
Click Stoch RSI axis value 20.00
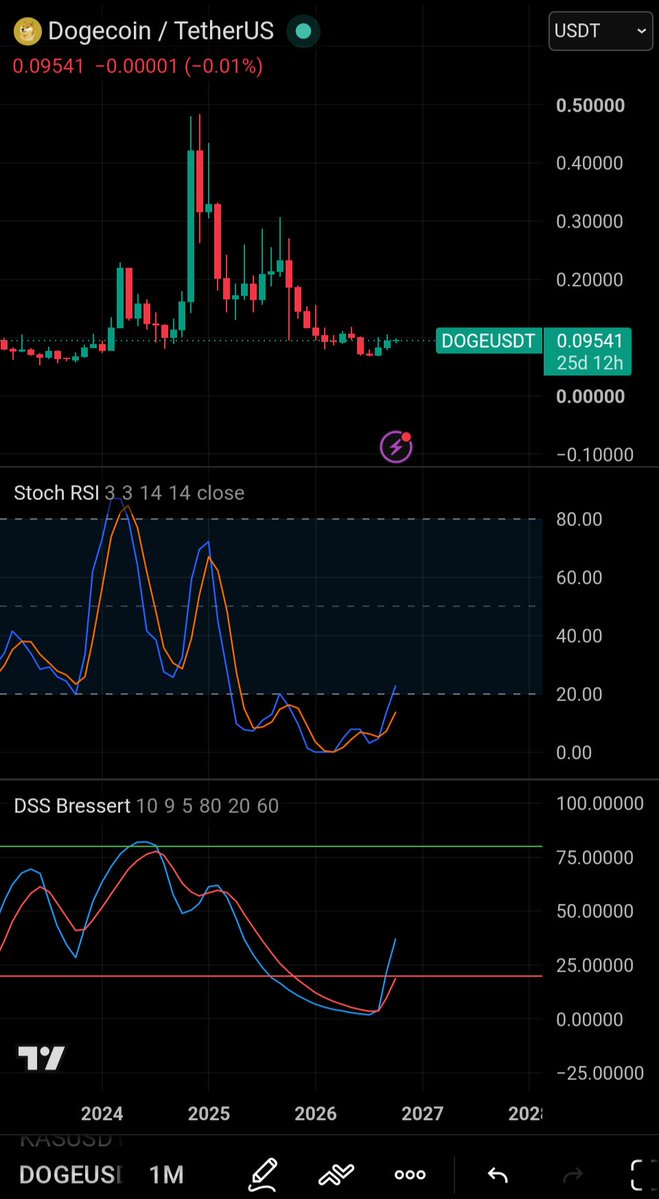579,694
